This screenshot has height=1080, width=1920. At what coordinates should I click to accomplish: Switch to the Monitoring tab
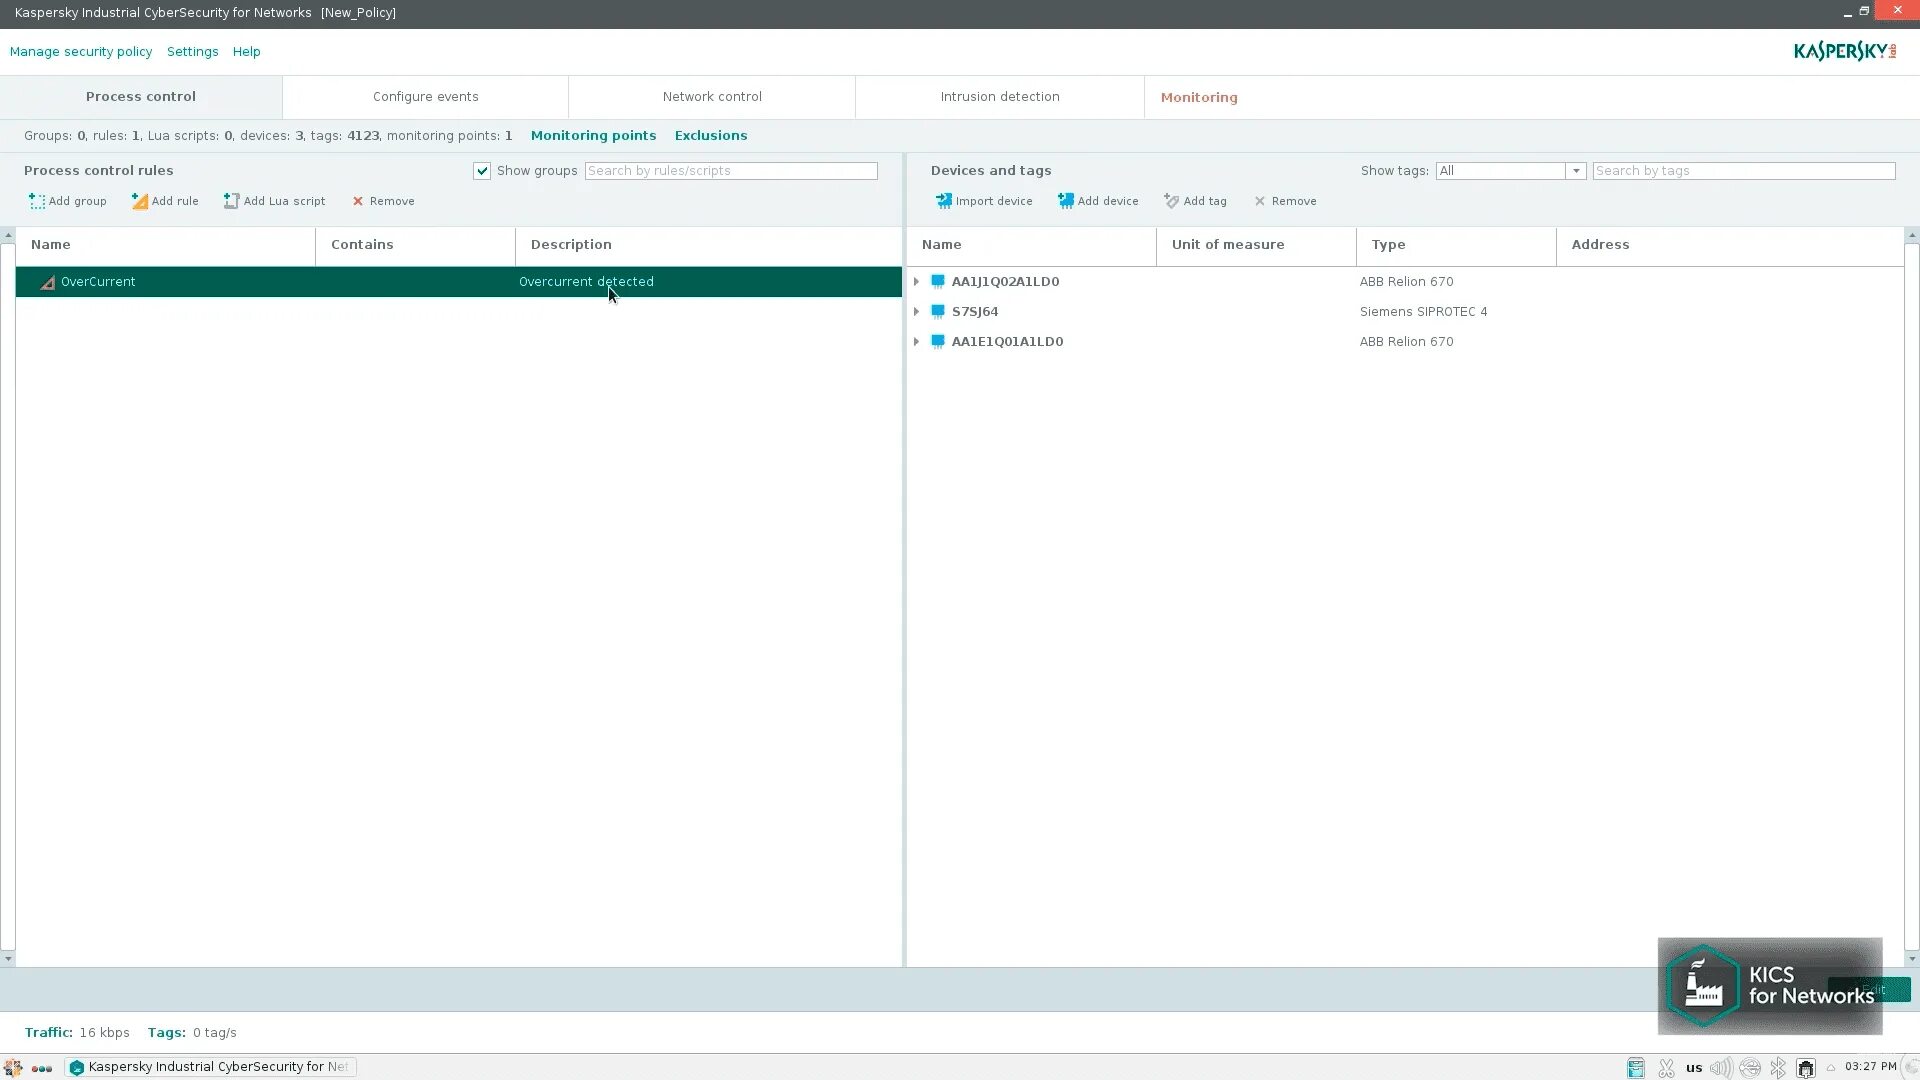coord(1199,97)
